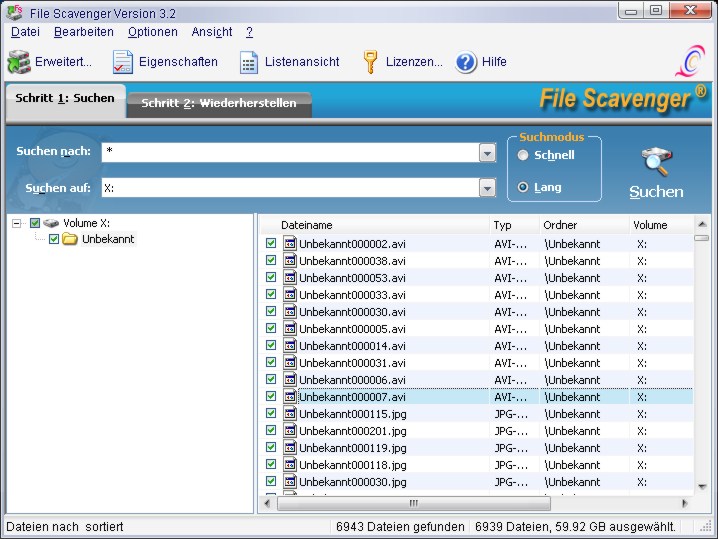Click the Listenansicht toolbar label

(302, 62)
